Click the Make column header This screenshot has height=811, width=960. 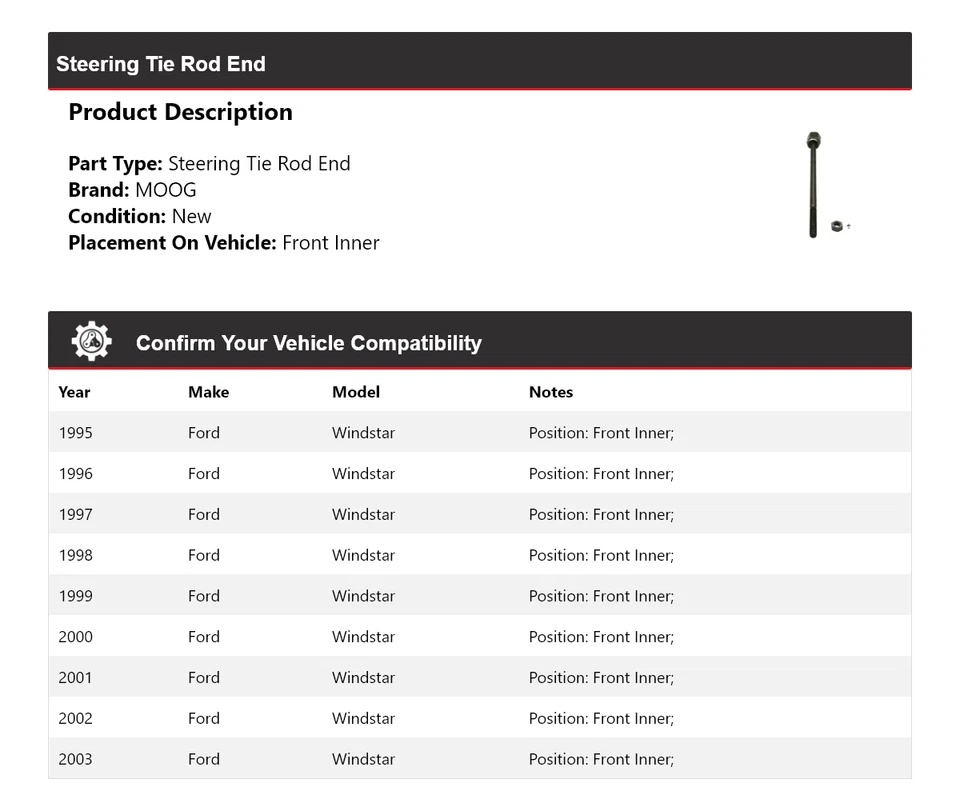tap(208, 392)
